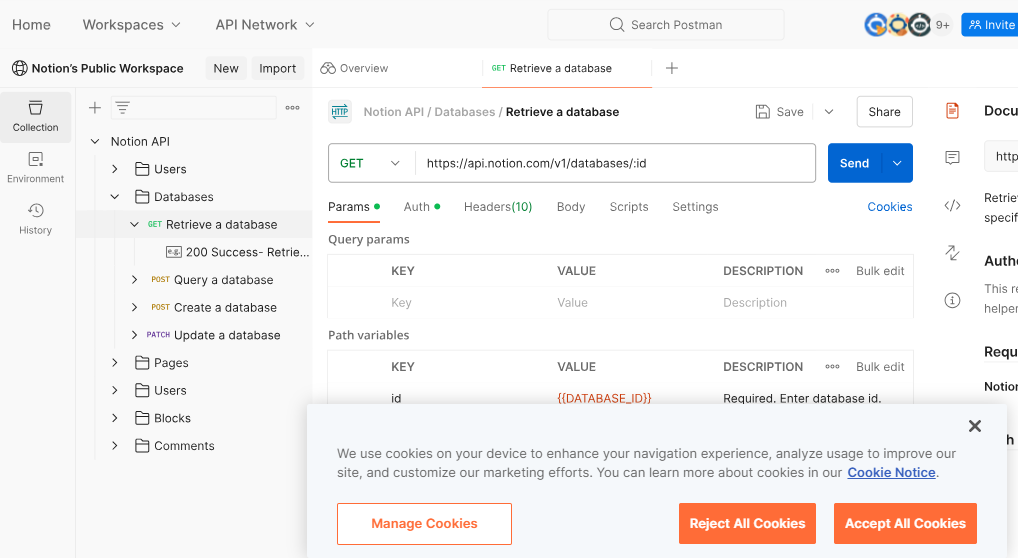Image resolution: width=1018 pixels, height=558 pixels.
Task: Expand the Pages folder
Action: (115, 362)
